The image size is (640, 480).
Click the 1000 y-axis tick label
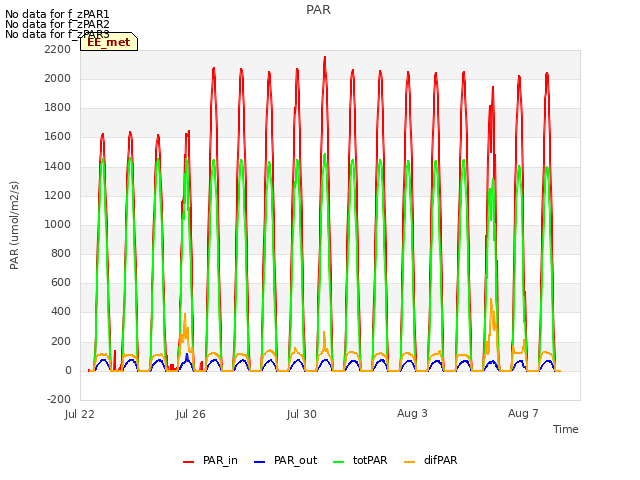[58, 224]
